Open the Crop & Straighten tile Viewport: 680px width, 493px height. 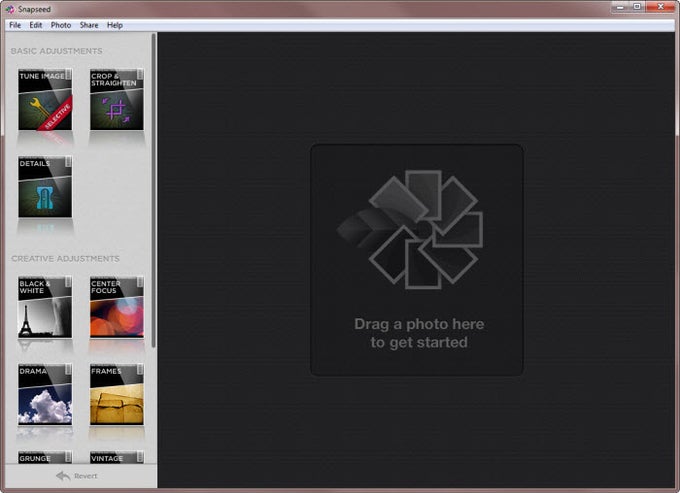pyautogui.click(x=117, y=100)
